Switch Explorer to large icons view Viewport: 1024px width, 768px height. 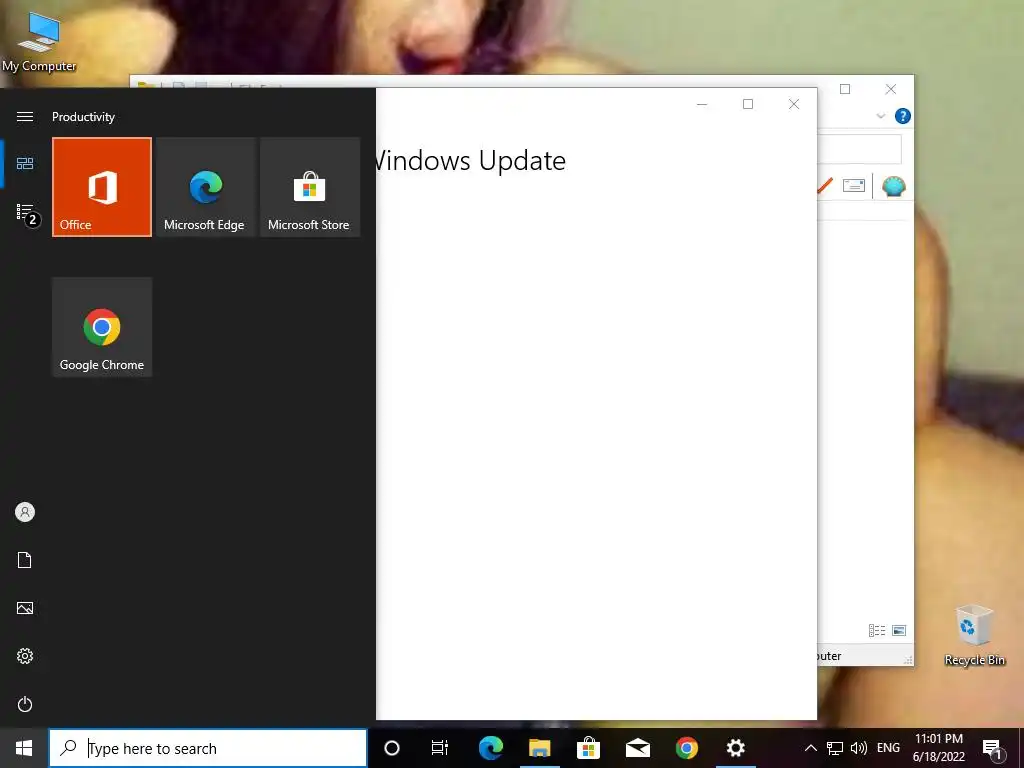(899, 630)
